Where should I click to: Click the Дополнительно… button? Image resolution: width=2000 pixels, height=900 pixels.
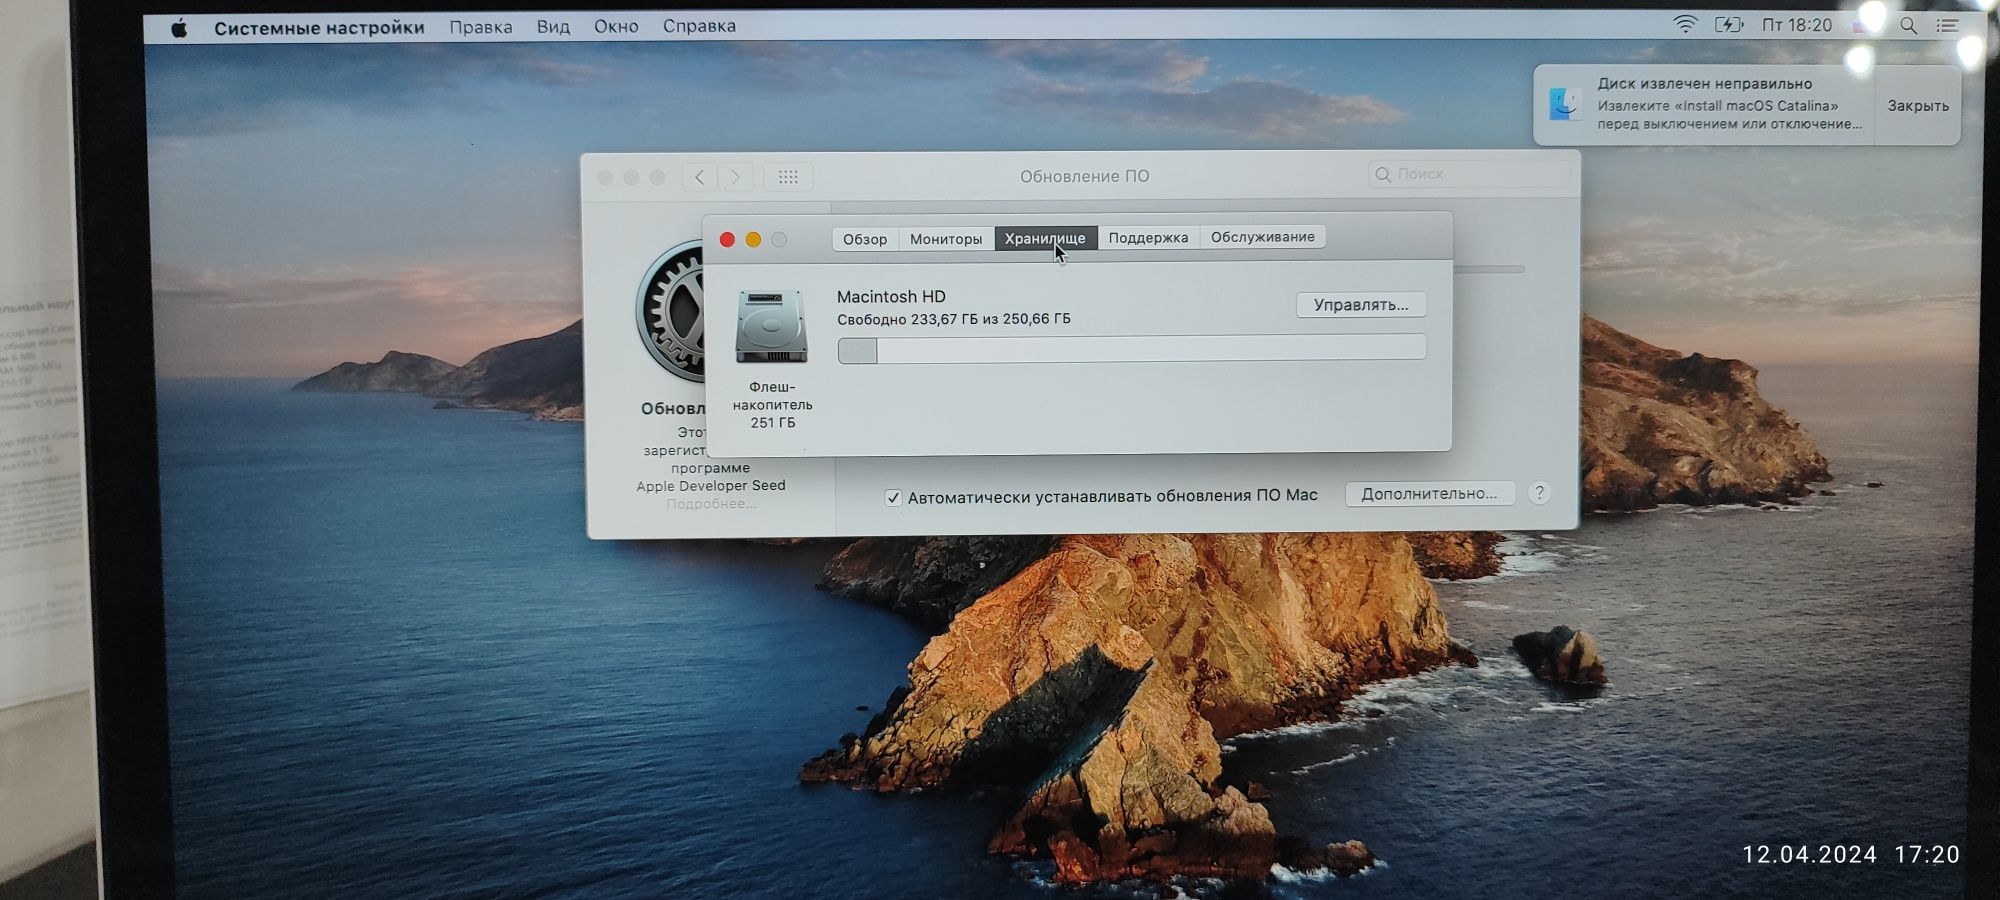[1429, 493]
